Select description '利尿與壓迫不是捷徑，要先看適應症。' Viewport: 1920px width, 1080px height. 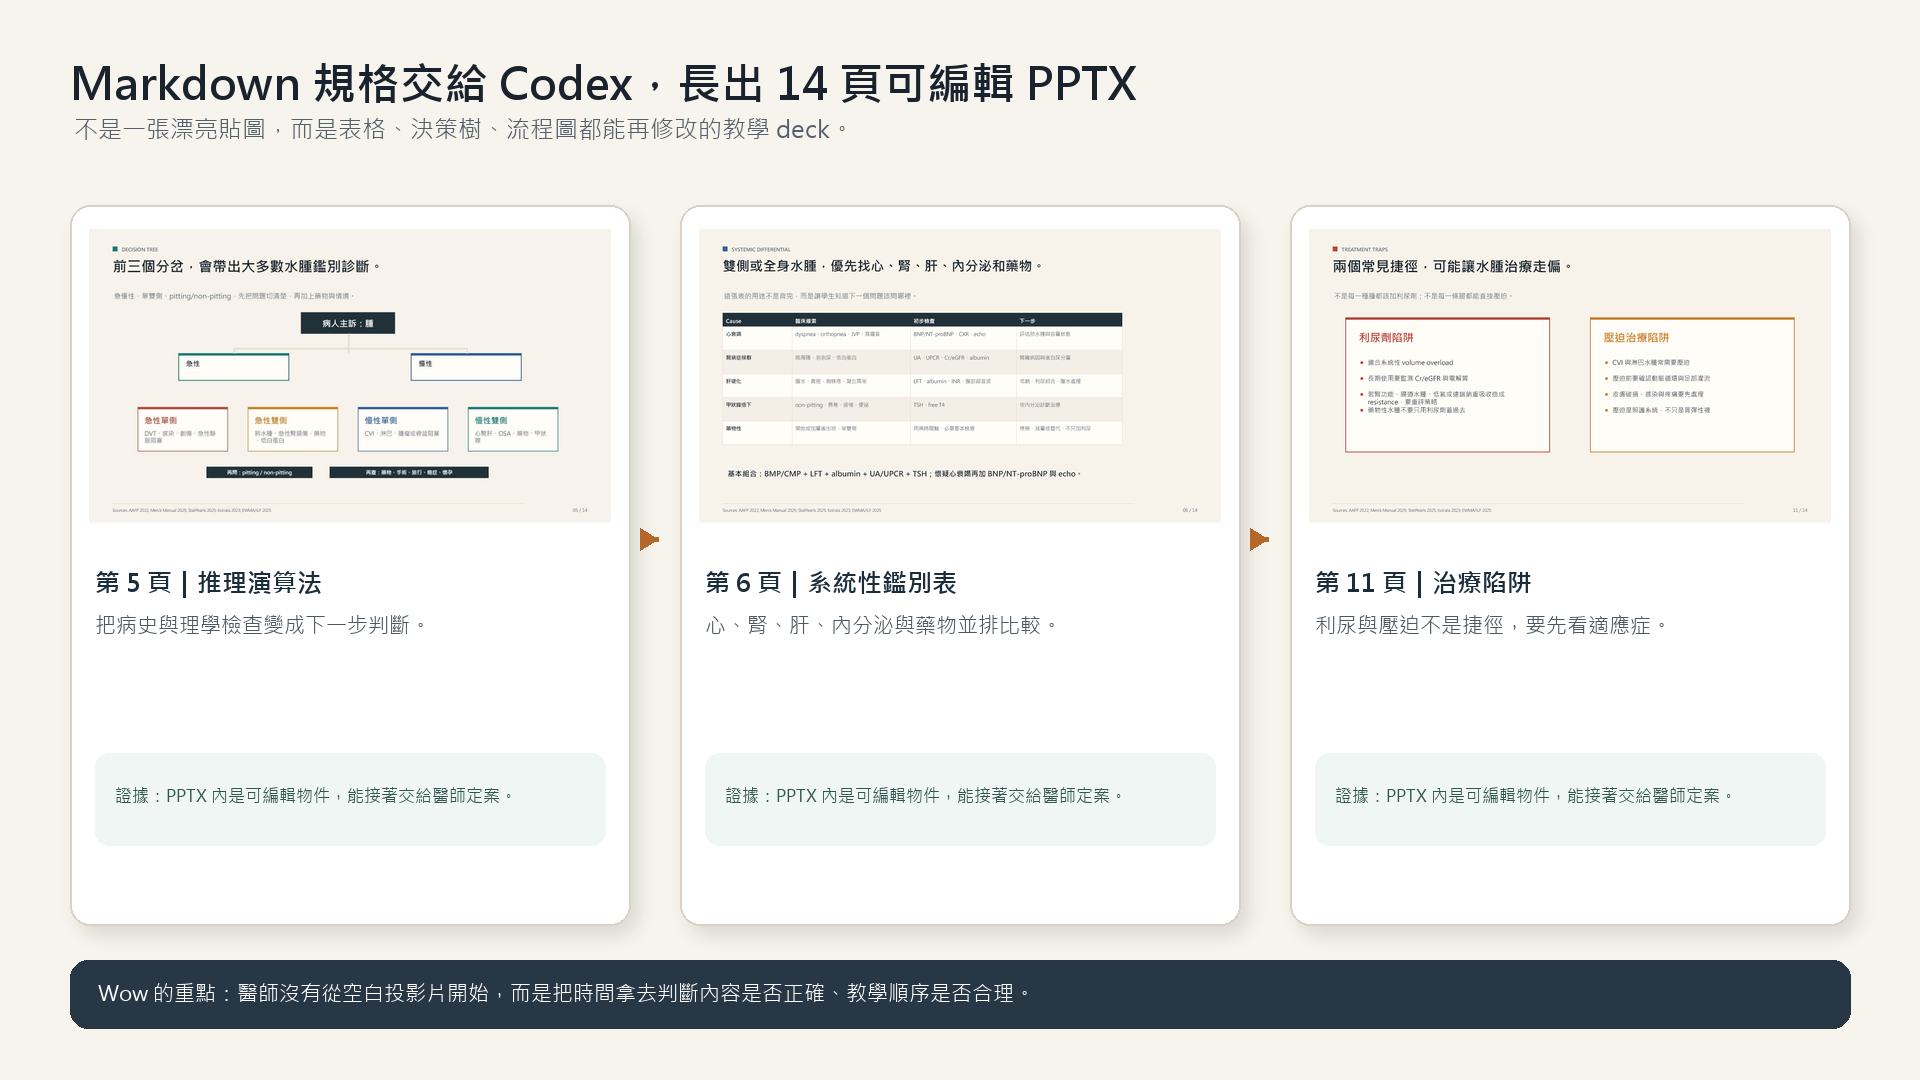click(1492, 625)
